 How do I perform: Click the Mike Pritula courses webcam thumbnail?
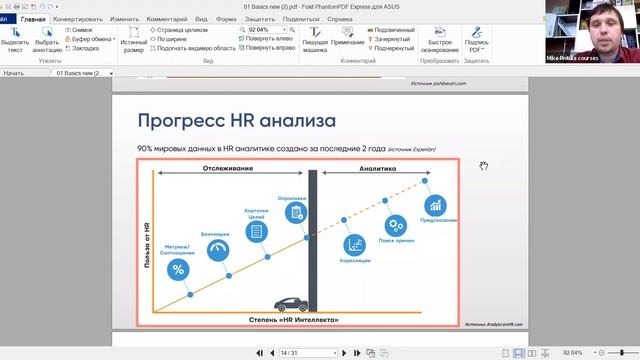593,31
